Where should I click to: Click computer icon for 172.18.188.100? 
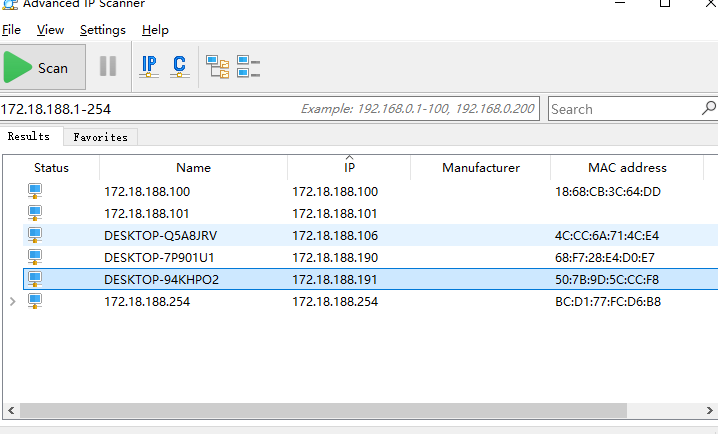(x=35, y=191)
